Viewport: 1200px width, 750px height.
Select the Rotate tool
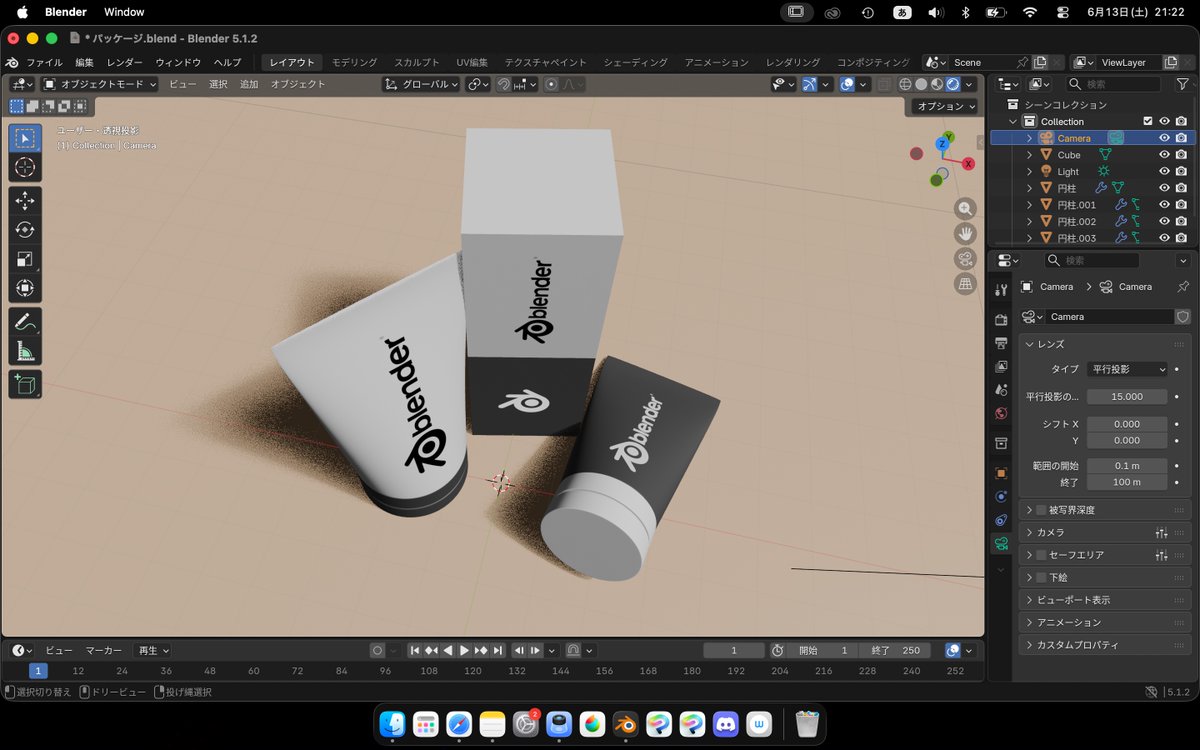click(x=25, y=230)
